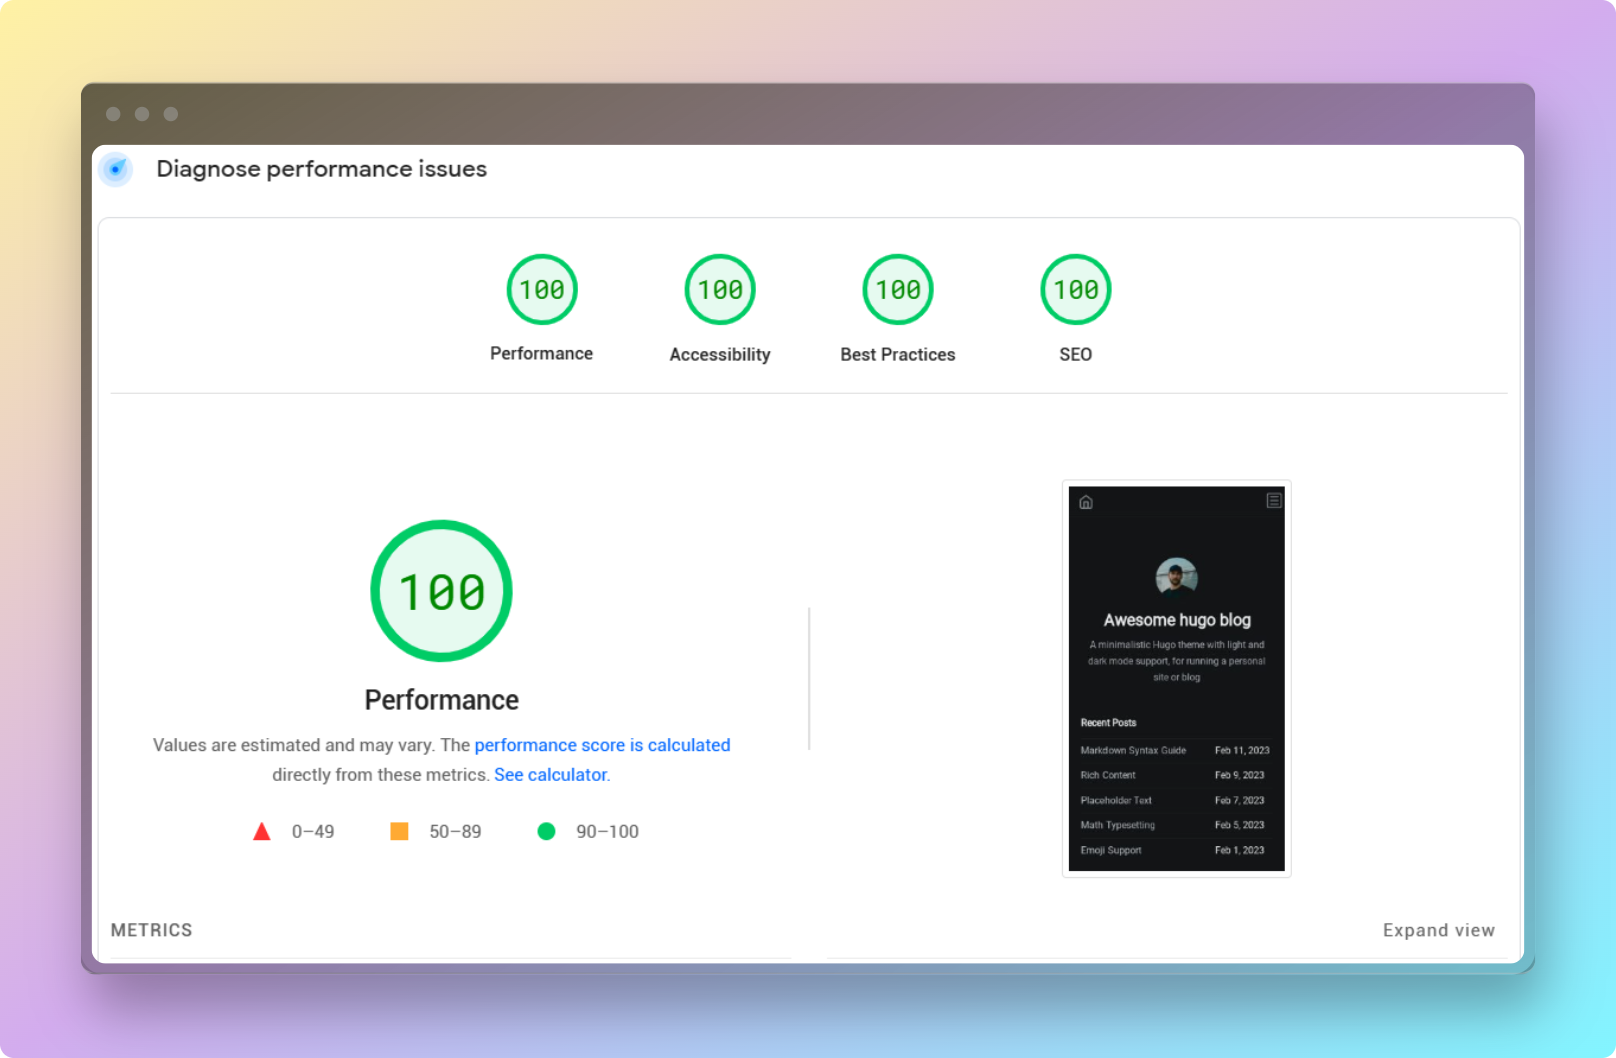
Task: Click the red triangle 0–49 legend marker
Action: [x=262, y=832]
